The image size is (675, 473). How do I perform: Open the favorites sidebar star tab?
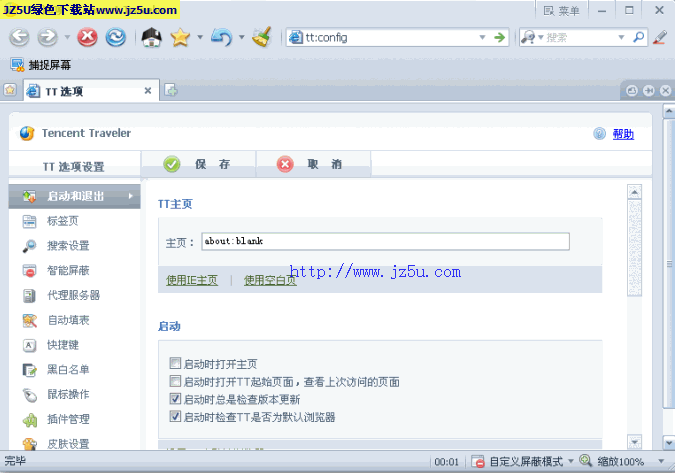click(9, 90)
